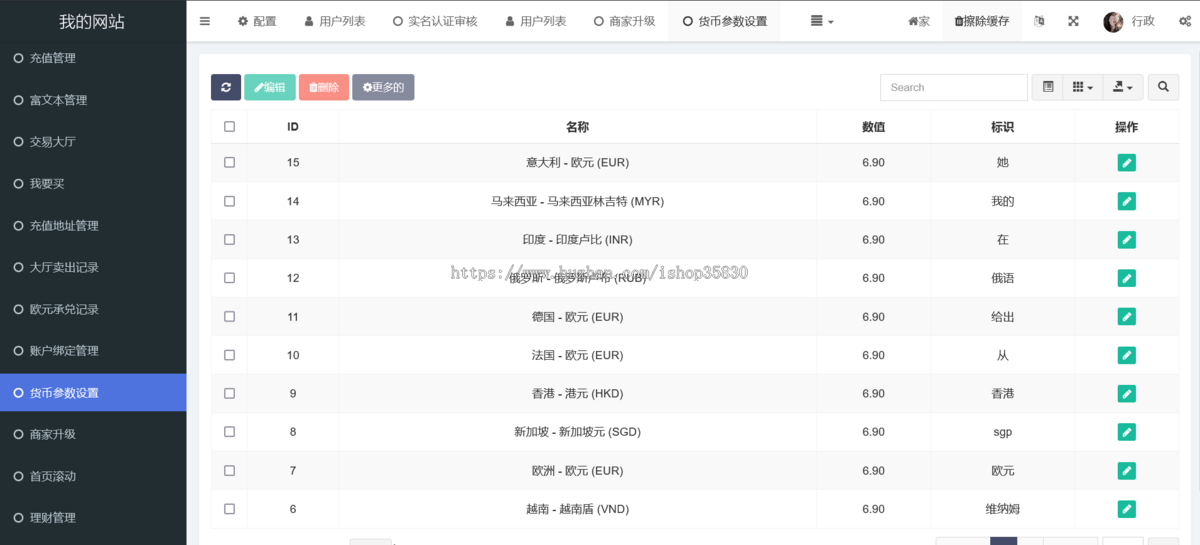Edit the Singapore Dollar (SGD) row

pyautogui.click(x=1126, y=432)
